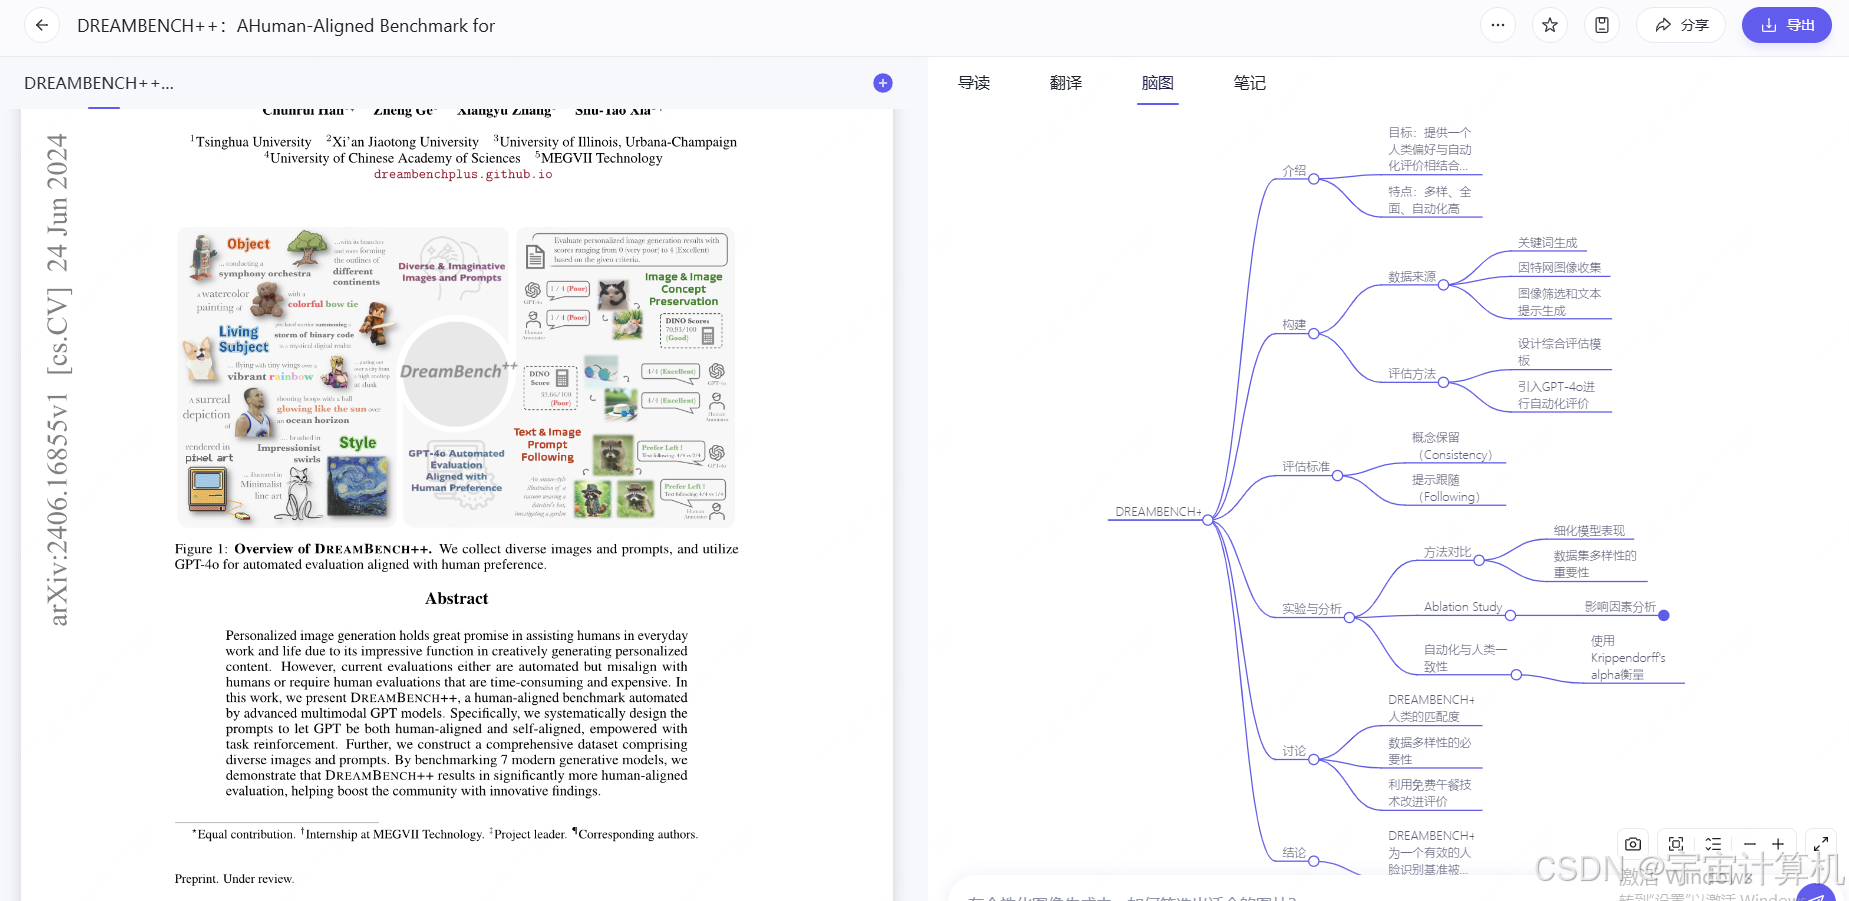The height and width of the screenshot is (901, 1849).
Task: Collapse the 讨论 node circle
Action: point(1314,759)
